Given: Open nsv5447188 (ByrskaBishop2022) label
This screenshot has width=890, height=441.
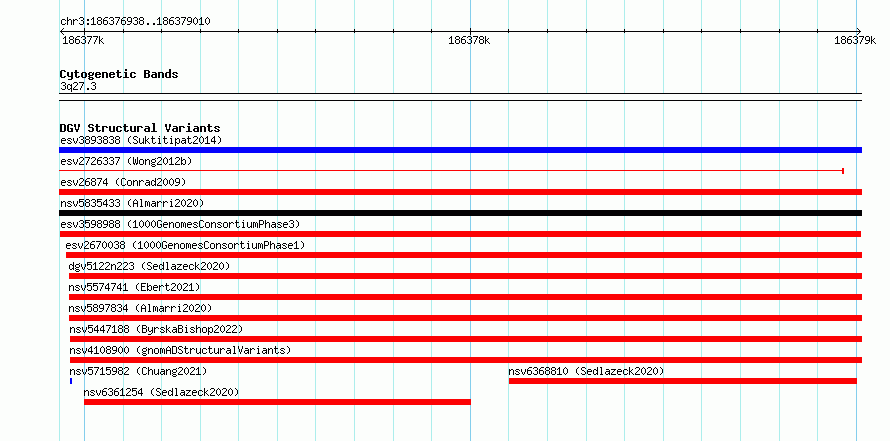Looking at the screenshot, I should click(156, 329).
